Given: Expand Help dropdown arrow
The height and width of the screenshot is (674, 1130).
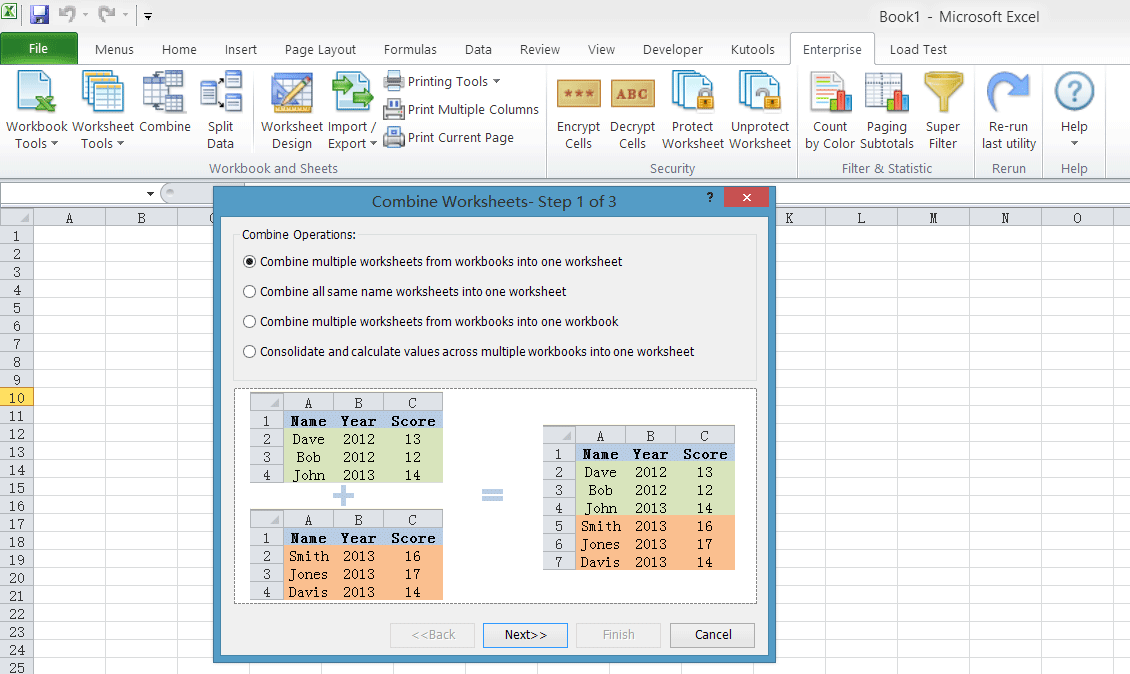Looking at the screenshot, I should pyautogui.click(x=1074, y=143).
